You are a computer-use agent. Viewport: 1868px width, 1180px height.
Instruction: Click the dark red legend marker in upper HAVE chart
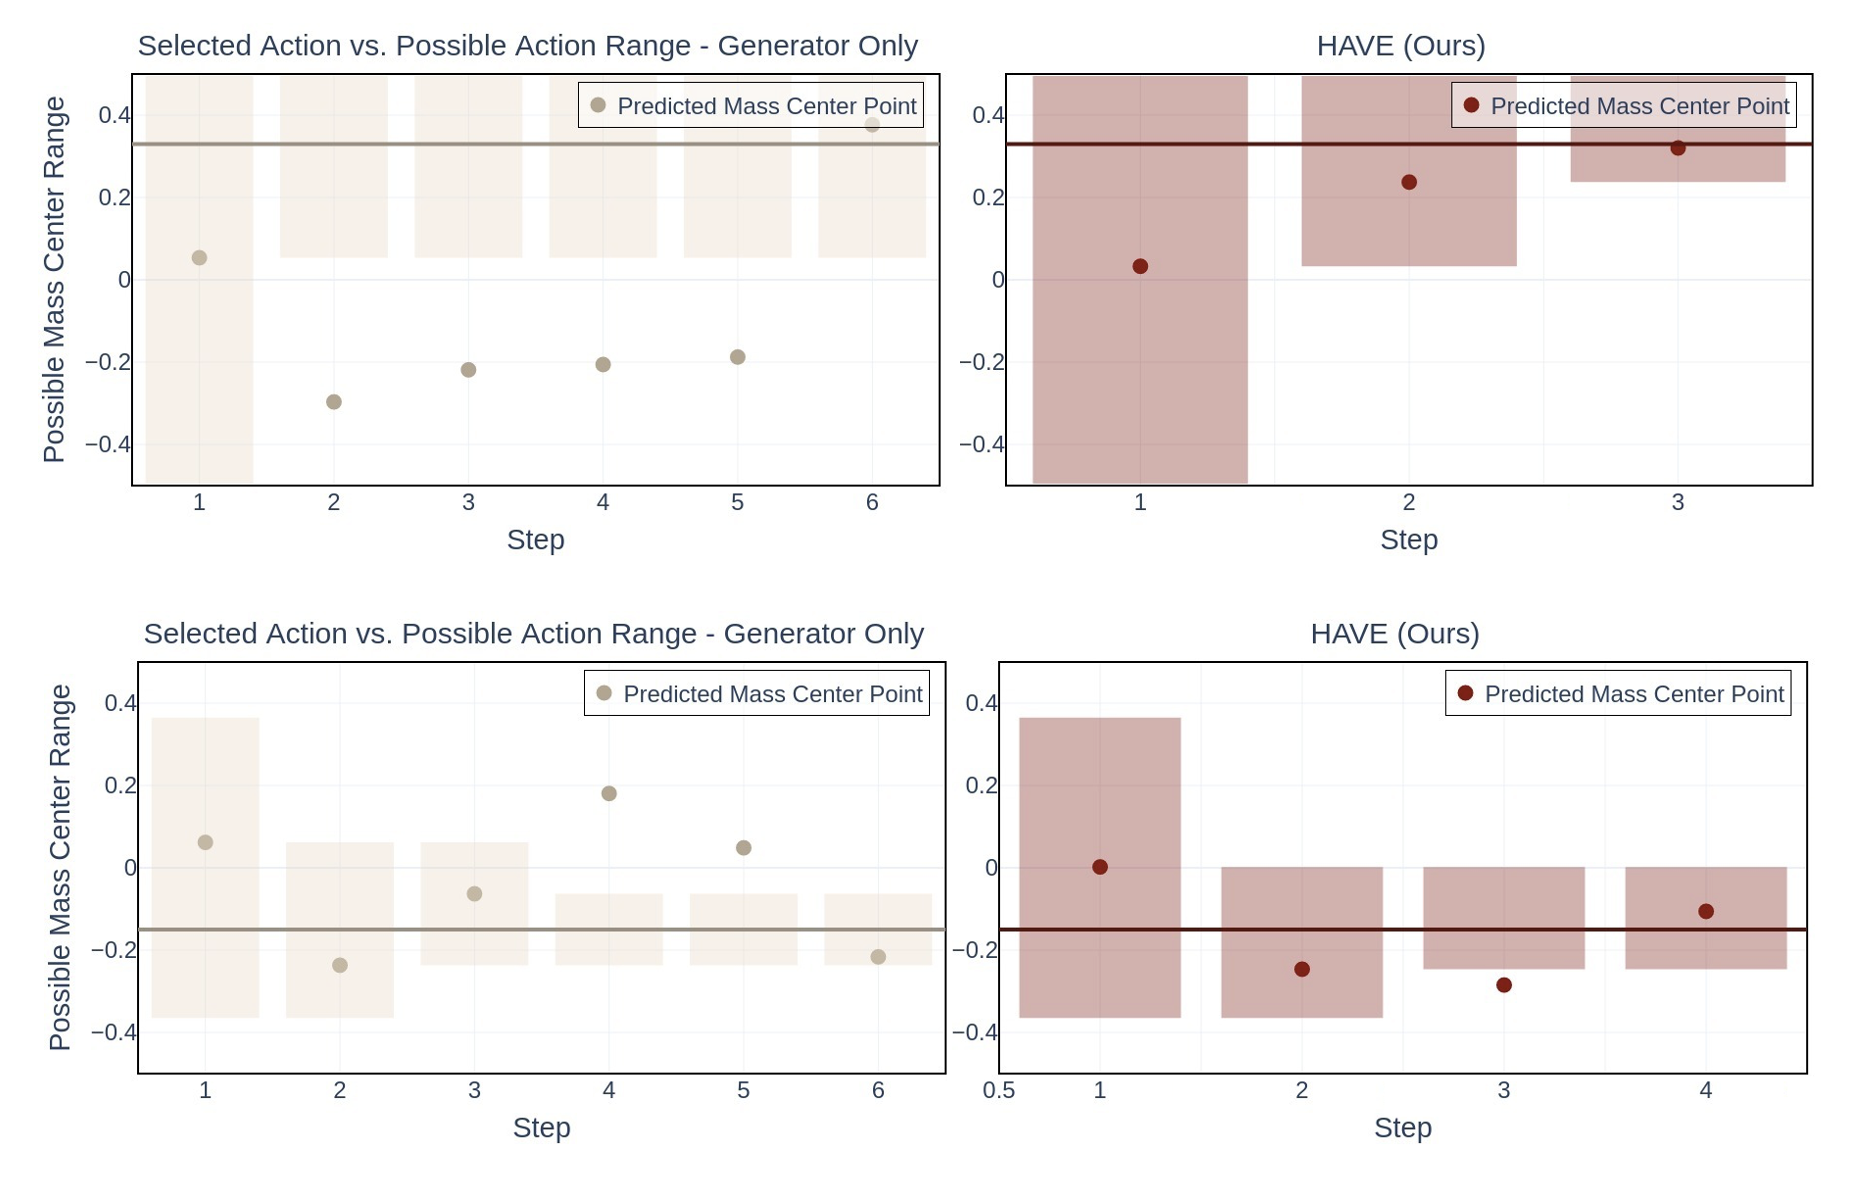click(1471, 105)
